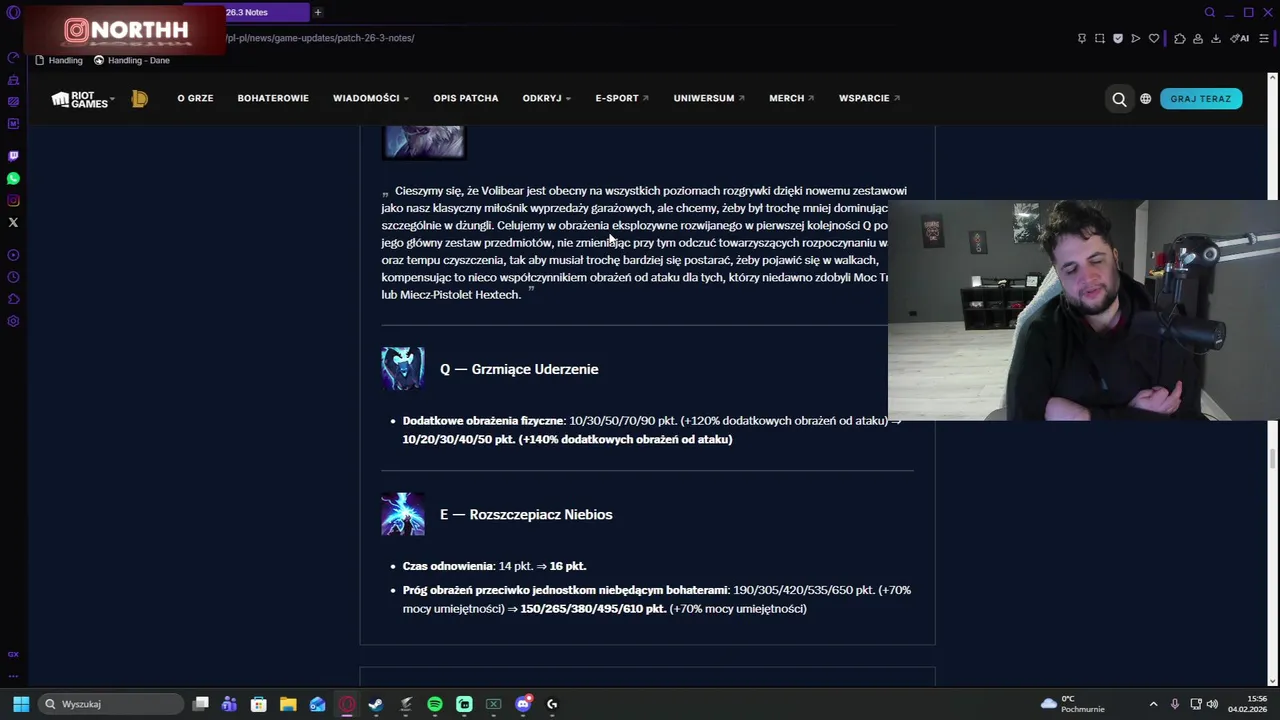The image size is (1280, 720).
Task: Click the tab search magnifier in title bar
Action: (x=1209, y=12)
